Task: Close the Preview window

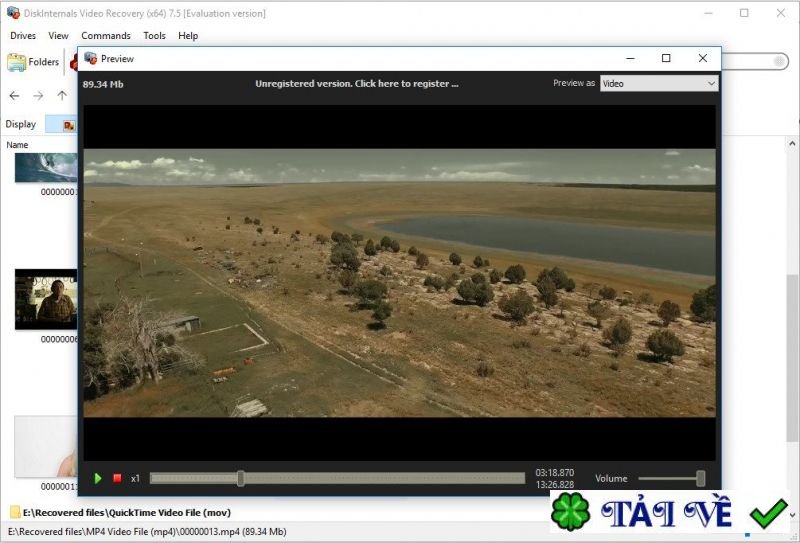Action: pyautogui.click(x=703, y=58)
